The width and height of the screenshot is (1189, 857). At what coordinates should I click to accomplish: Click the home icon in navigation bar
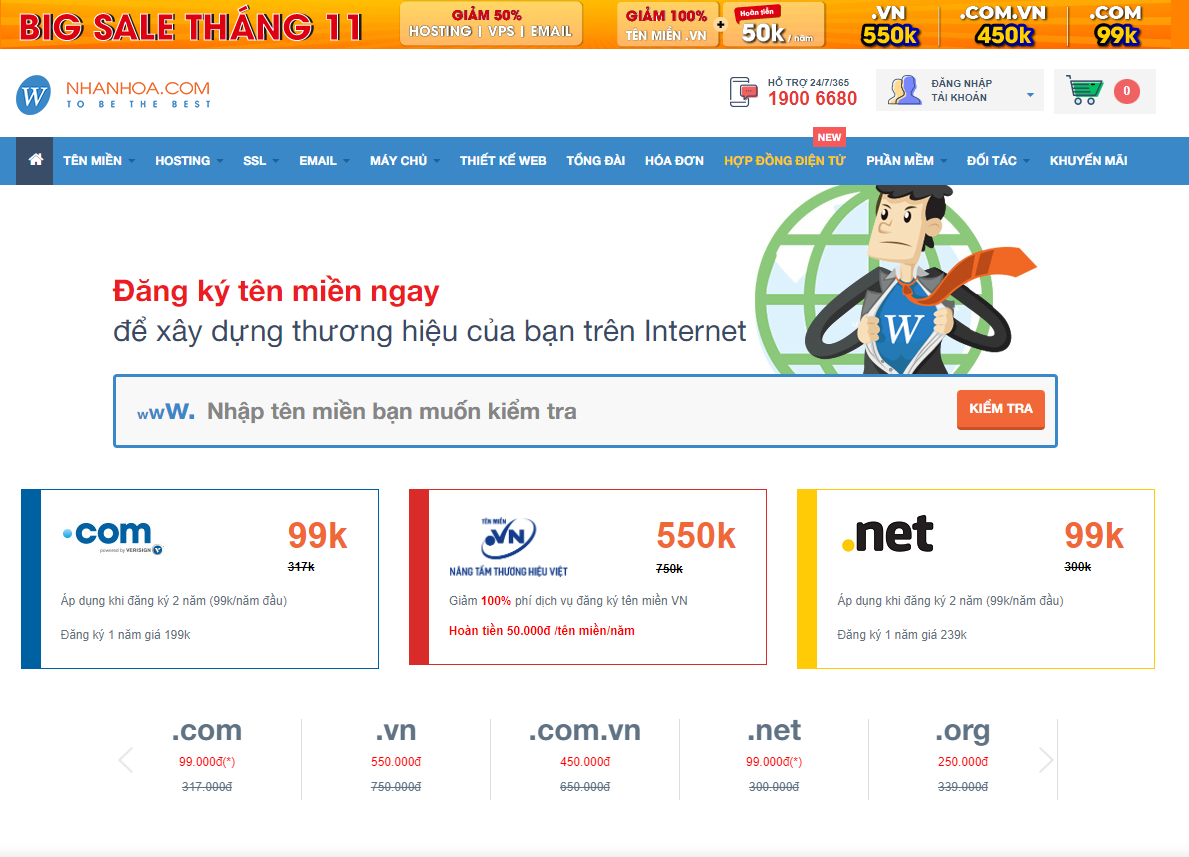point(36,160)
